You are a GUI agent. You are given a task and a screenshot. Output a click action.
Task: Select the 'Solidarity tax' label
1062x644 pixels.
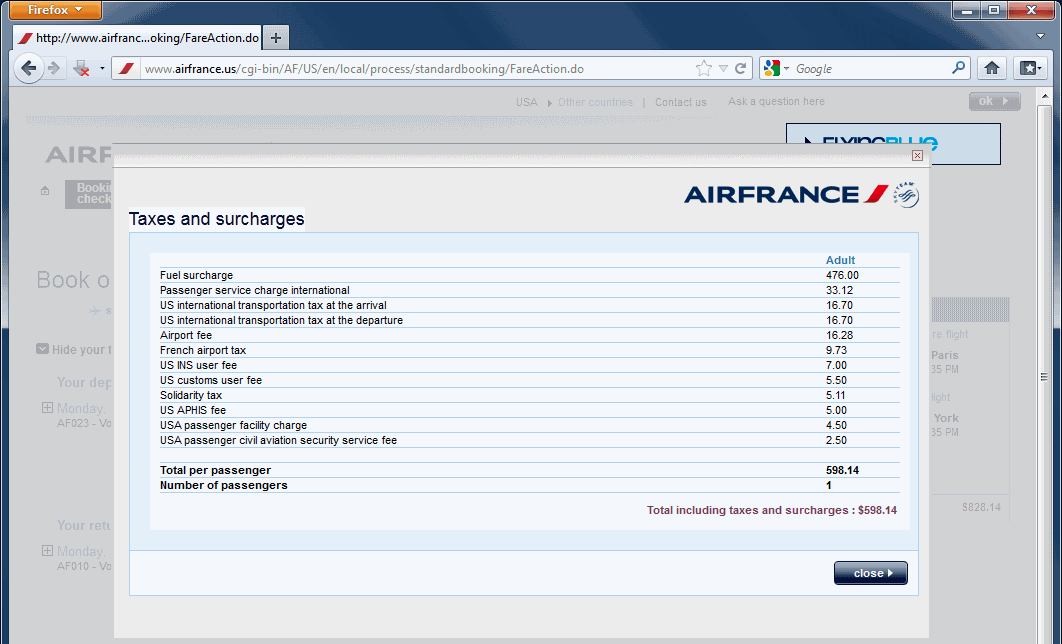(x=191, y=395)
